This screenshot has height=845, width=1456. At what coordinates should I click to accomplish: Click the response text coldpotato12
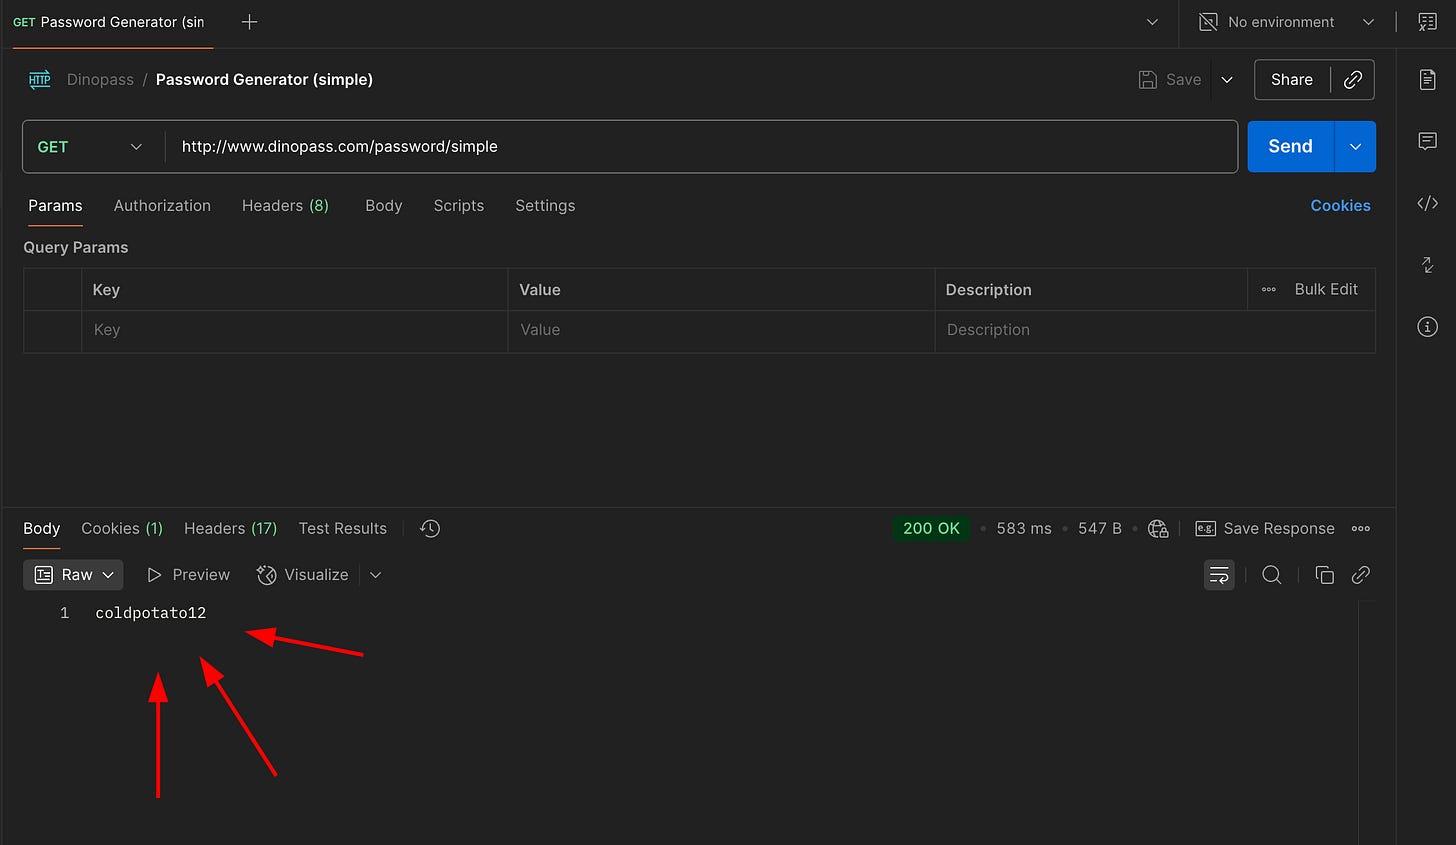pos(151,613)
